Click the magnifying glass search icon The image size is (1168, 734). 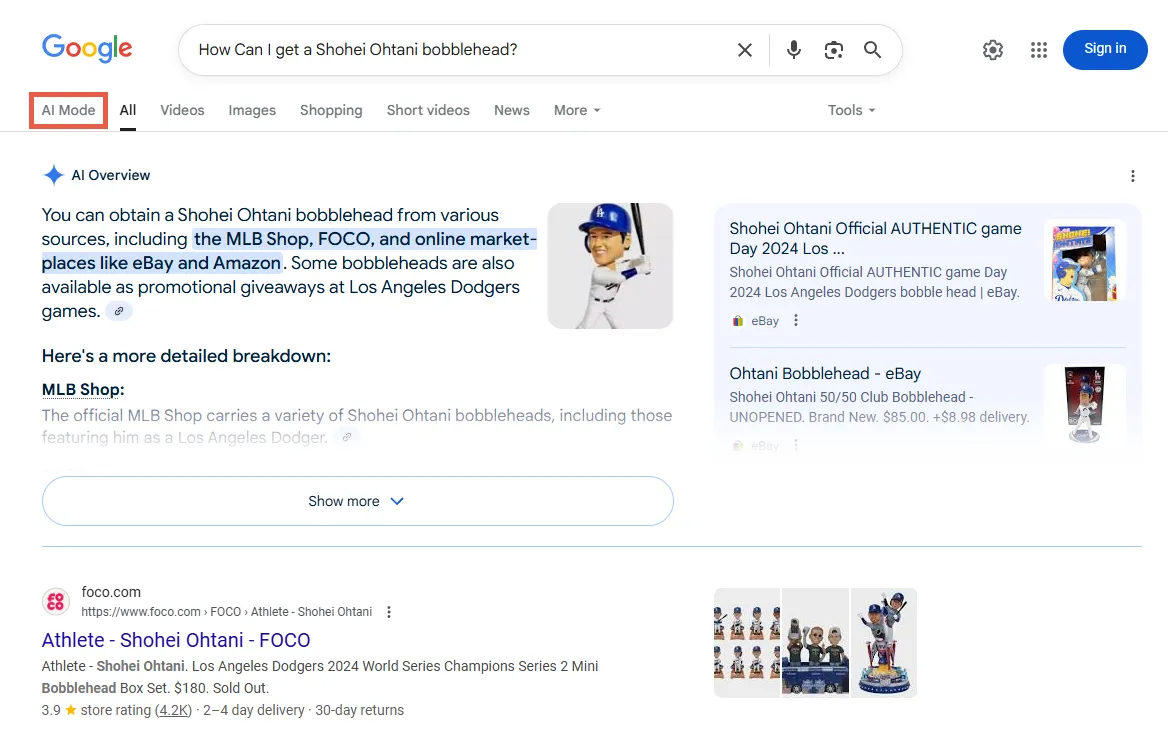click(872, 50)
